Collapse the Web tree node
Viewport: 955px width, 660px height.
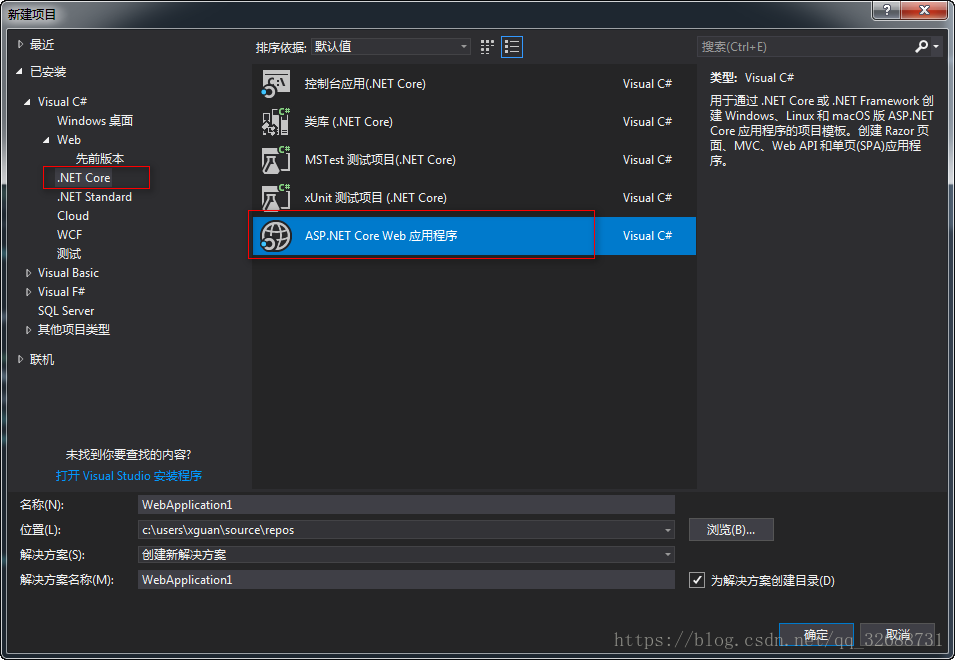point(46,140)
